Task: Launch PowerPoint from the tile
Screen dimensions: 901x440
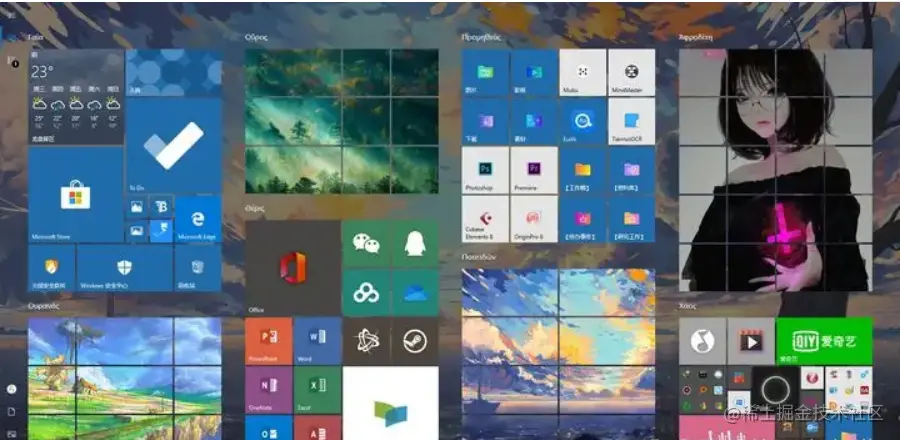Action: click(x=269, y=341)
